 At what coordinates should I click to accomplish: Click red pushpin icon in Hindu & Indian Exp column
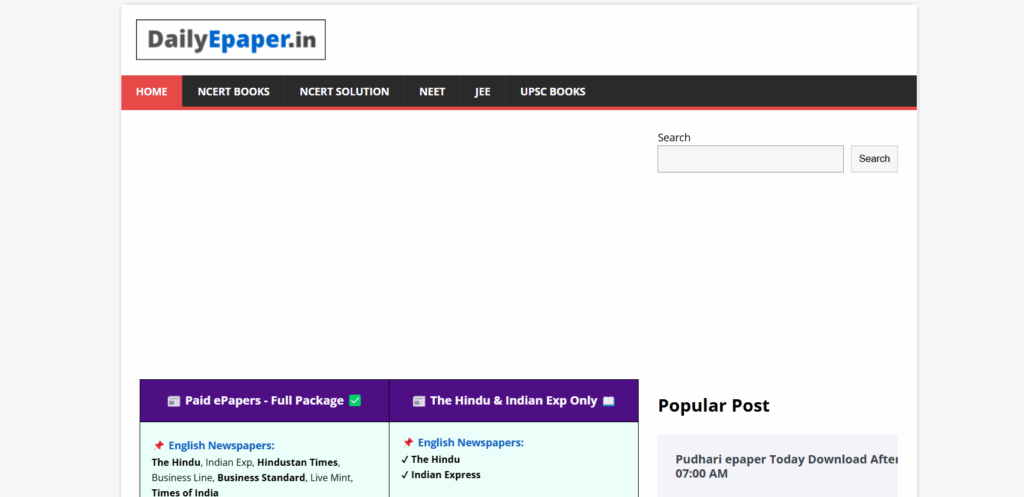click(x=408, y=443)
